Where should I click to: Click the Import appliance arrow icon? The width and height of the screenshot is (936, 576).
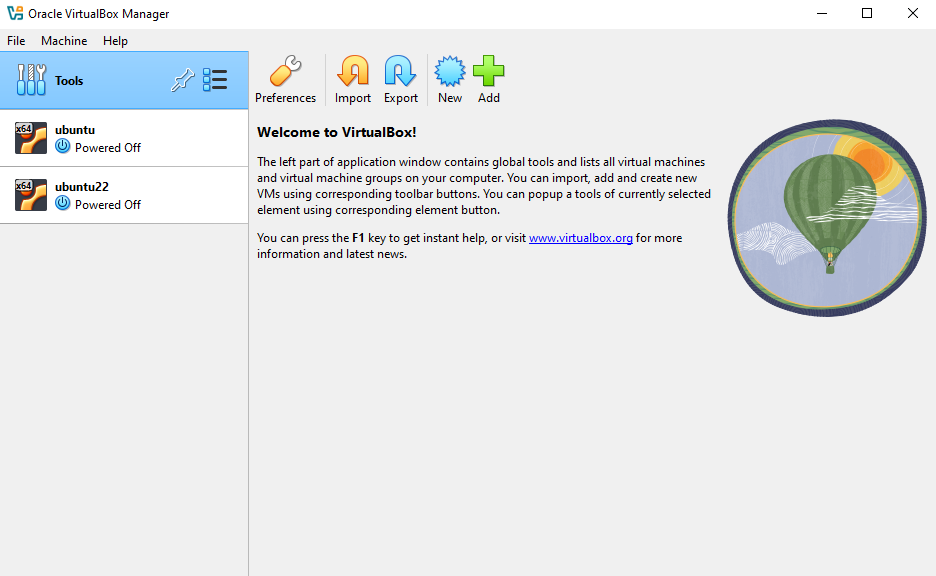(352, 72)
